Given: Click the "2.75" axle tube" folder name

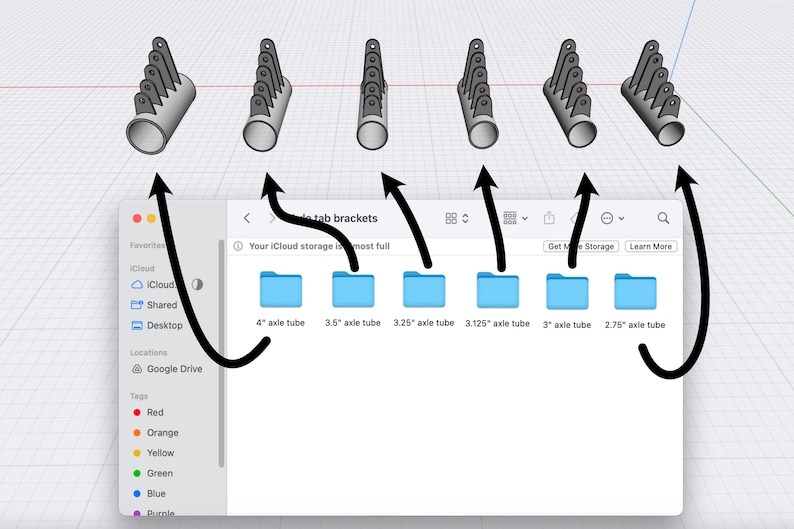Looking at the screenshot, I should (635, 325).
